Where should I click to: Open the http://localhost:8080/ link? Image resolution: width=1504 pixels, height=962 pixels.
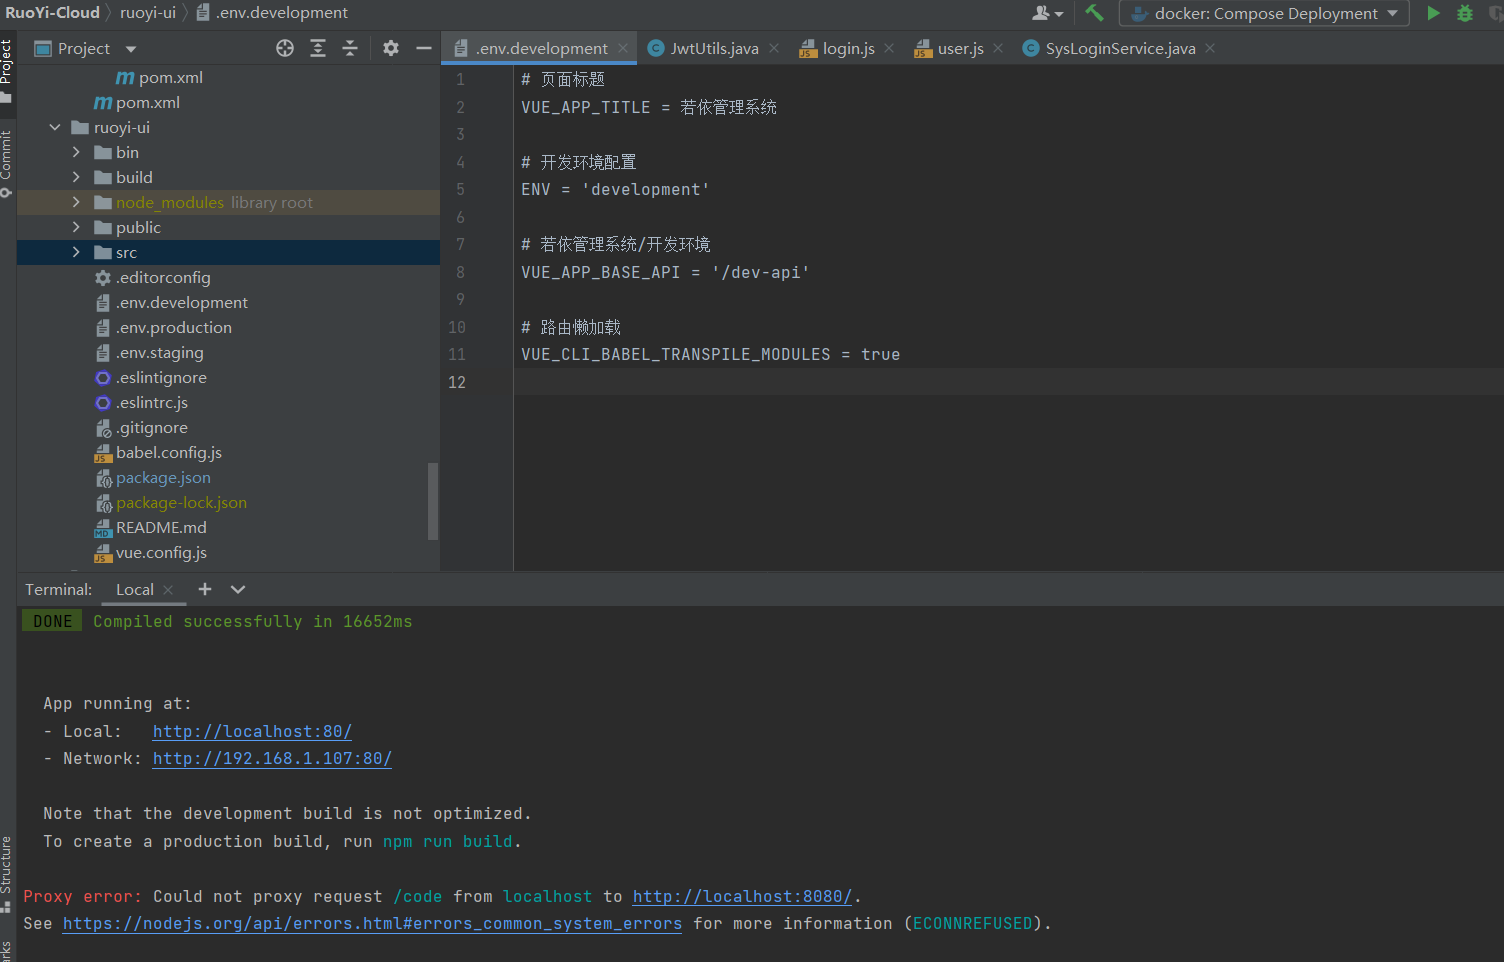(x=742, y=896)
